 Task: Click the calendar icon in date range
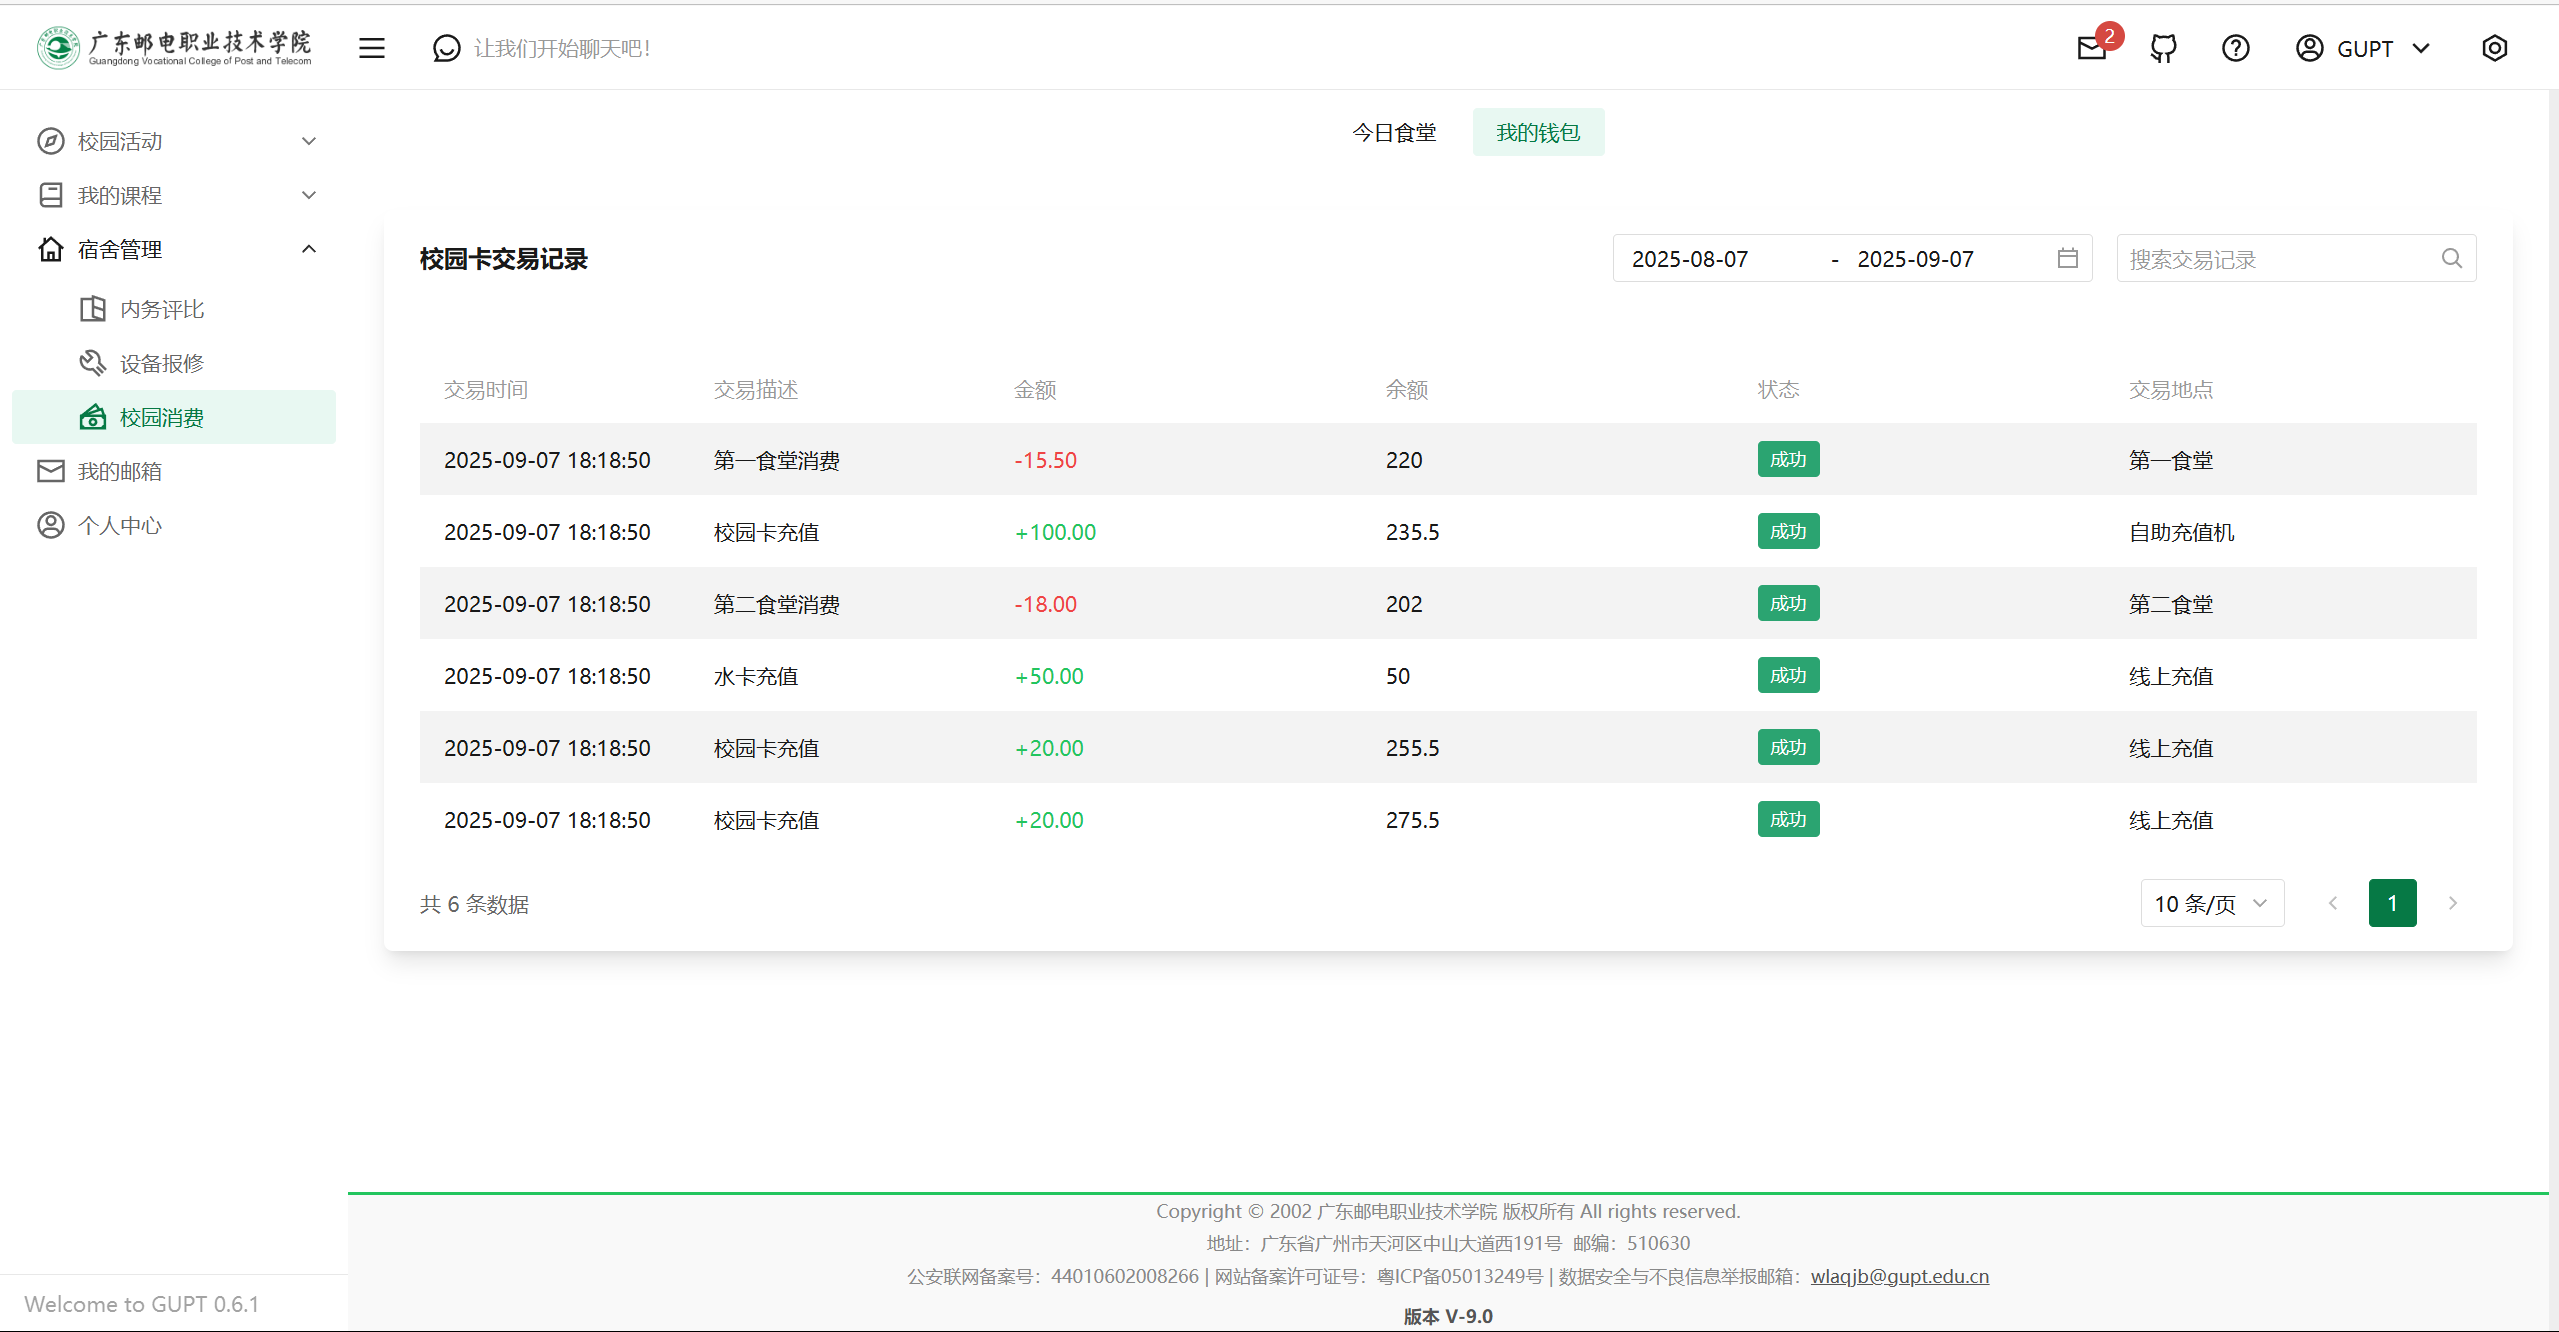click(x=2067, y=259)
